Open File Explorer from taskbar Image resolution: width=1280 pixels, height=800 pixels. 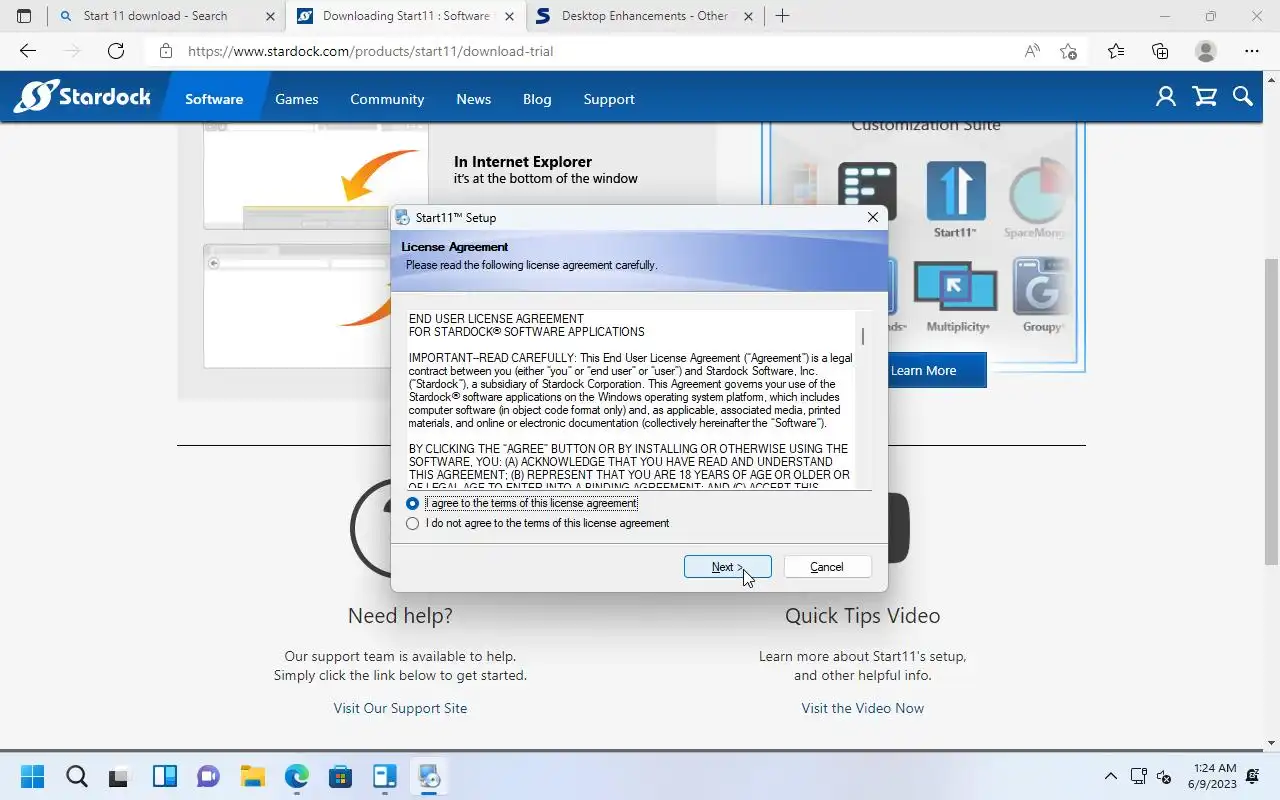tap(252, 777)
